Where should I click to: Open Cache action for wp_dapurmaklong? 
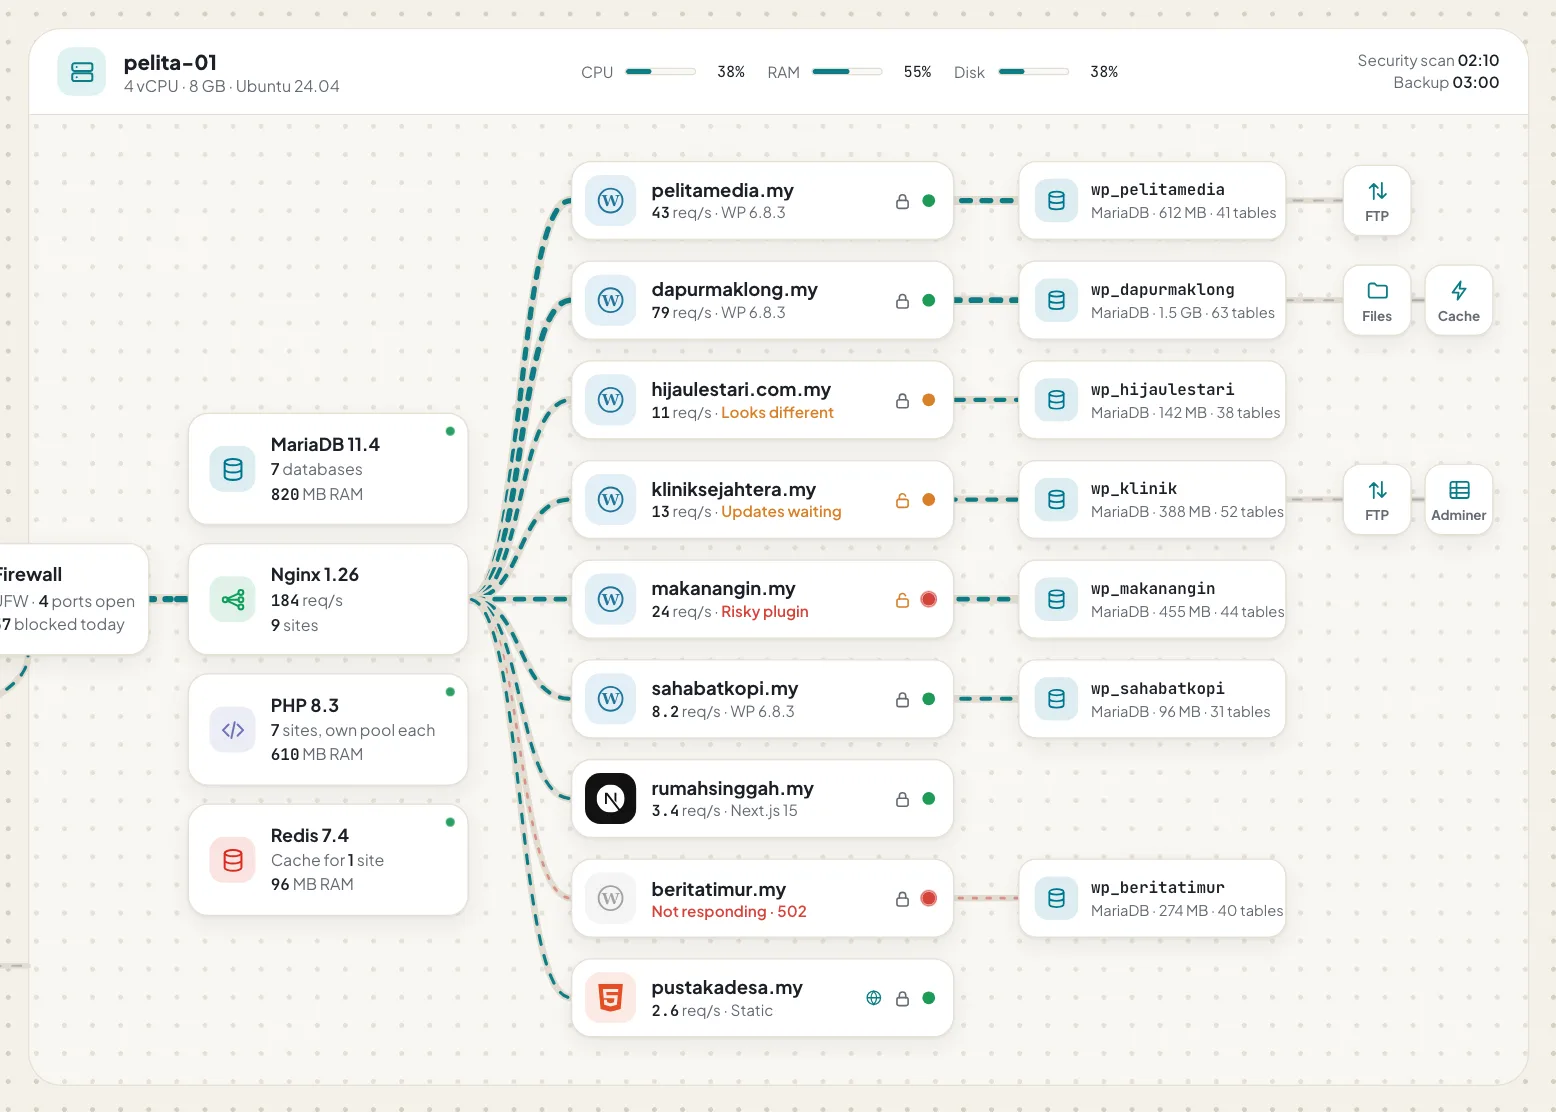tap(1459, 300)
